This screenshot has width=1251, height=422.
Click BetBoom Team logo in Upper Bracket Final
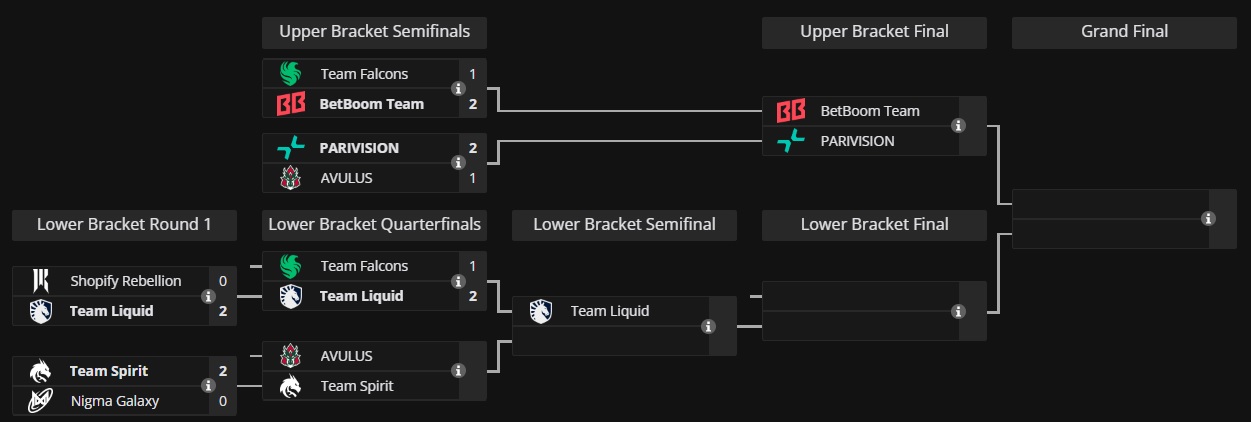791,111
